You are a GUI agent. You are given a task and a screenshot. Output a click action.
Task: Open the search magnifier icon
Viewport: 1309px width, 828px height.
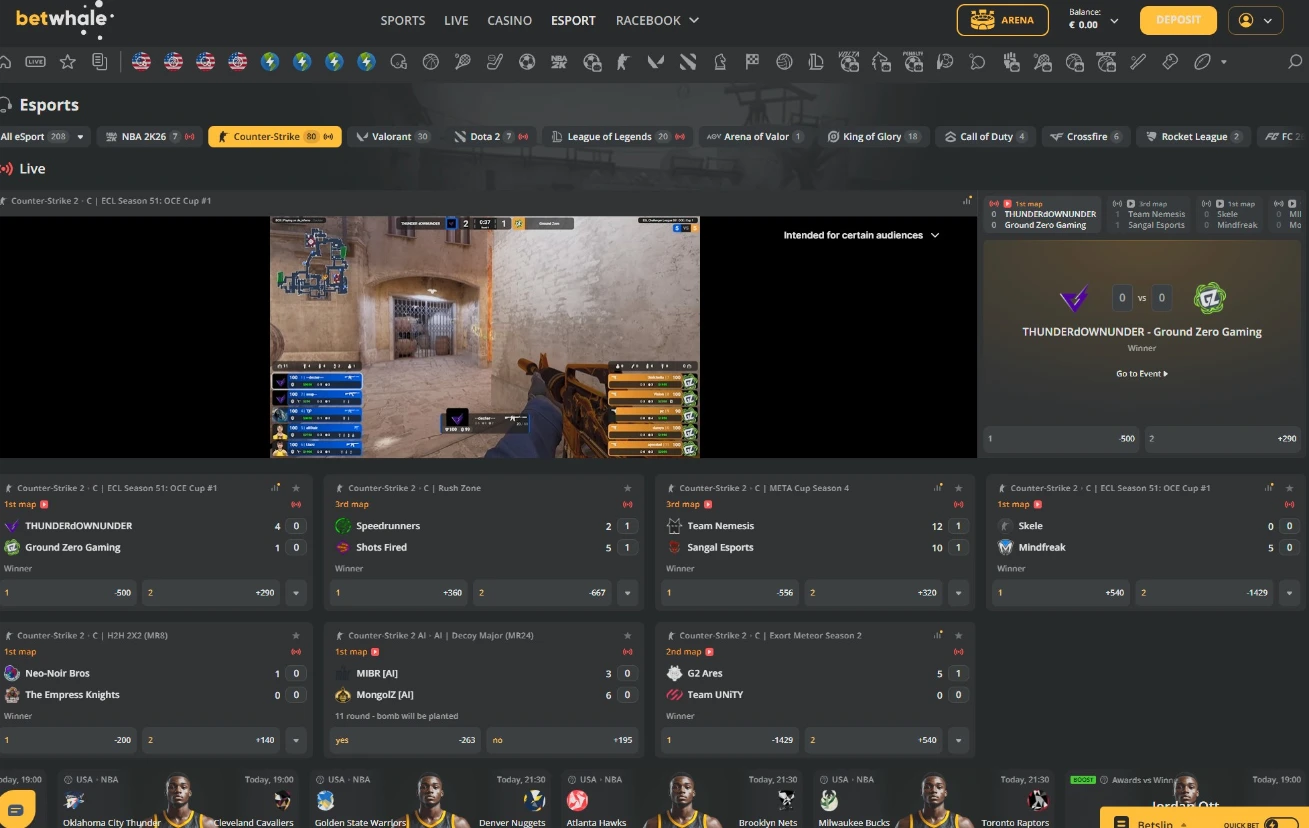[1293, 62]
